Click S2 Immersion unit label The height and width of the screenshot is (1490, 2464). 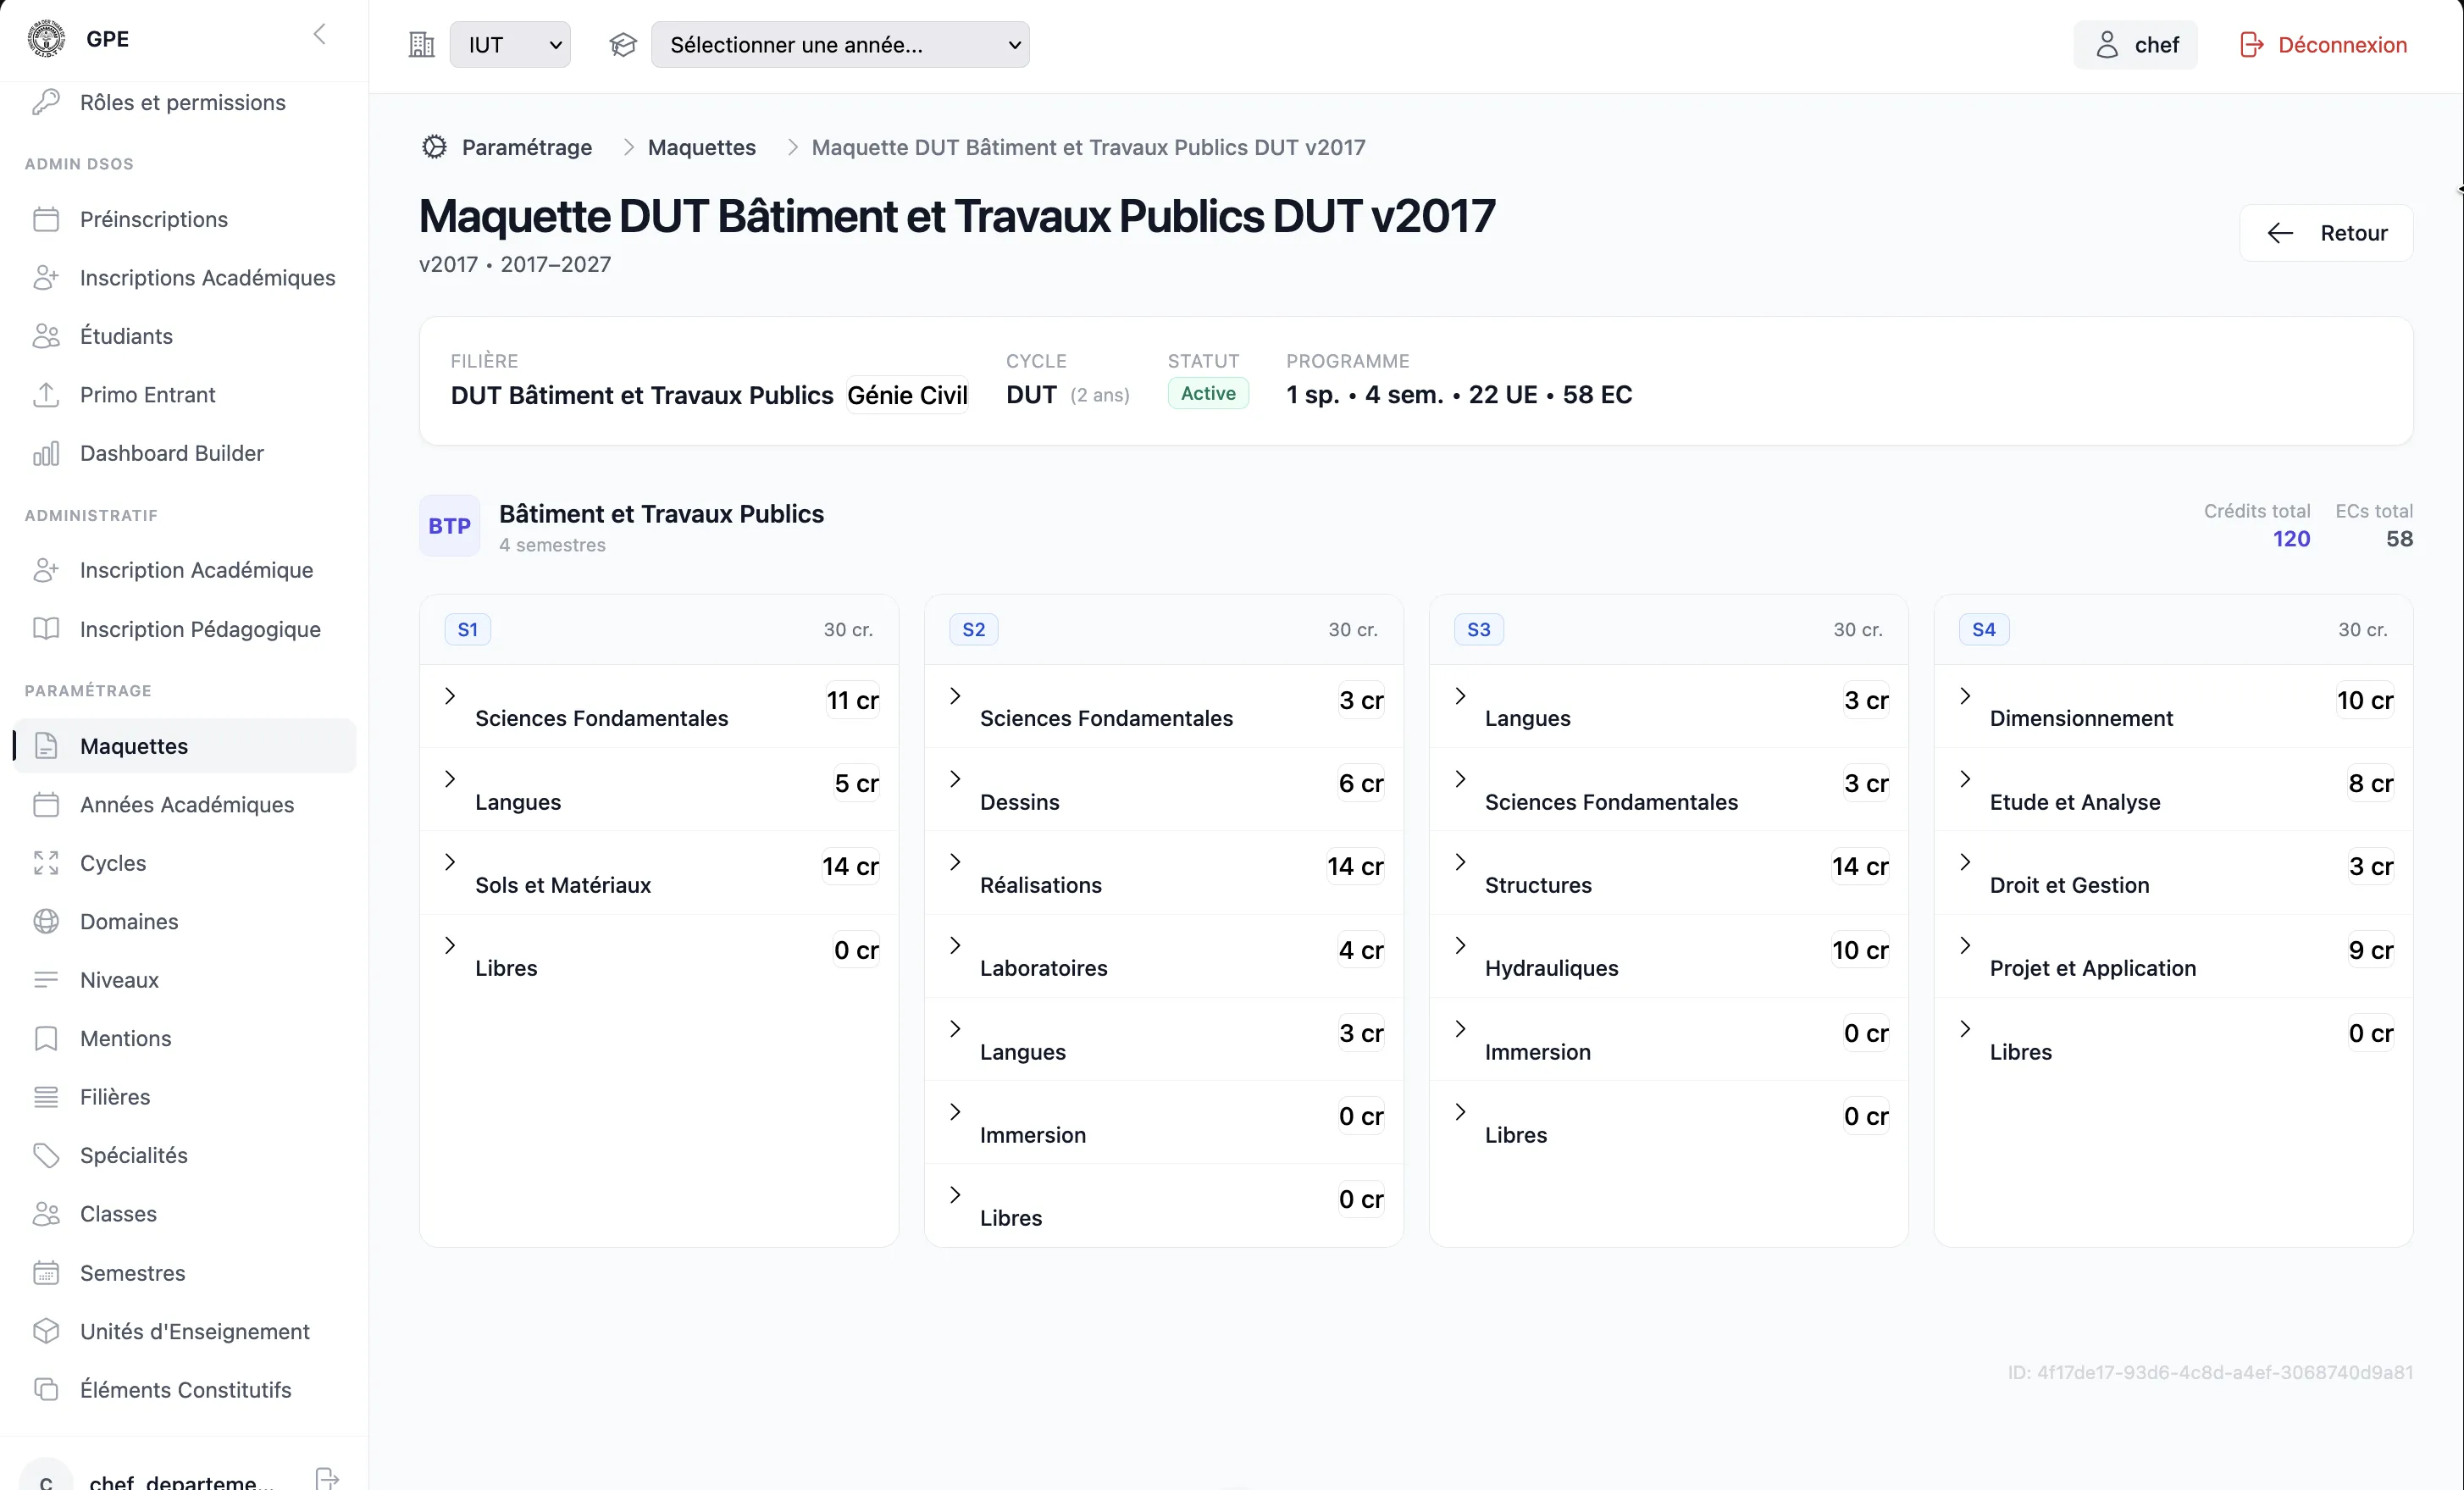pos(1033,1135)
